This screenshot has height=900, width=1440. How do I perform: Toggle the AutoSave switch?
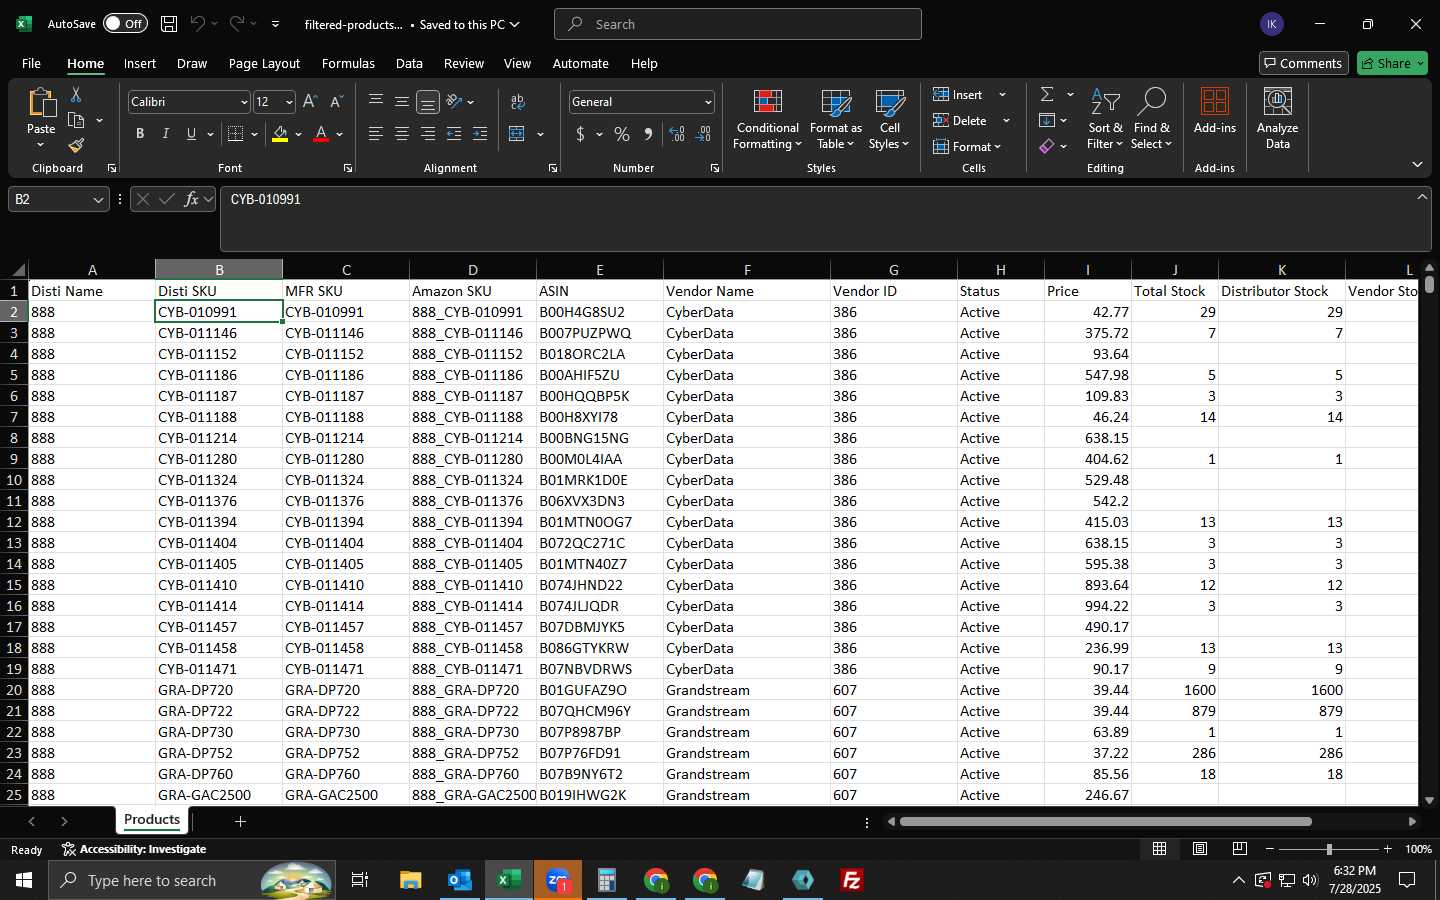(125, 24)
